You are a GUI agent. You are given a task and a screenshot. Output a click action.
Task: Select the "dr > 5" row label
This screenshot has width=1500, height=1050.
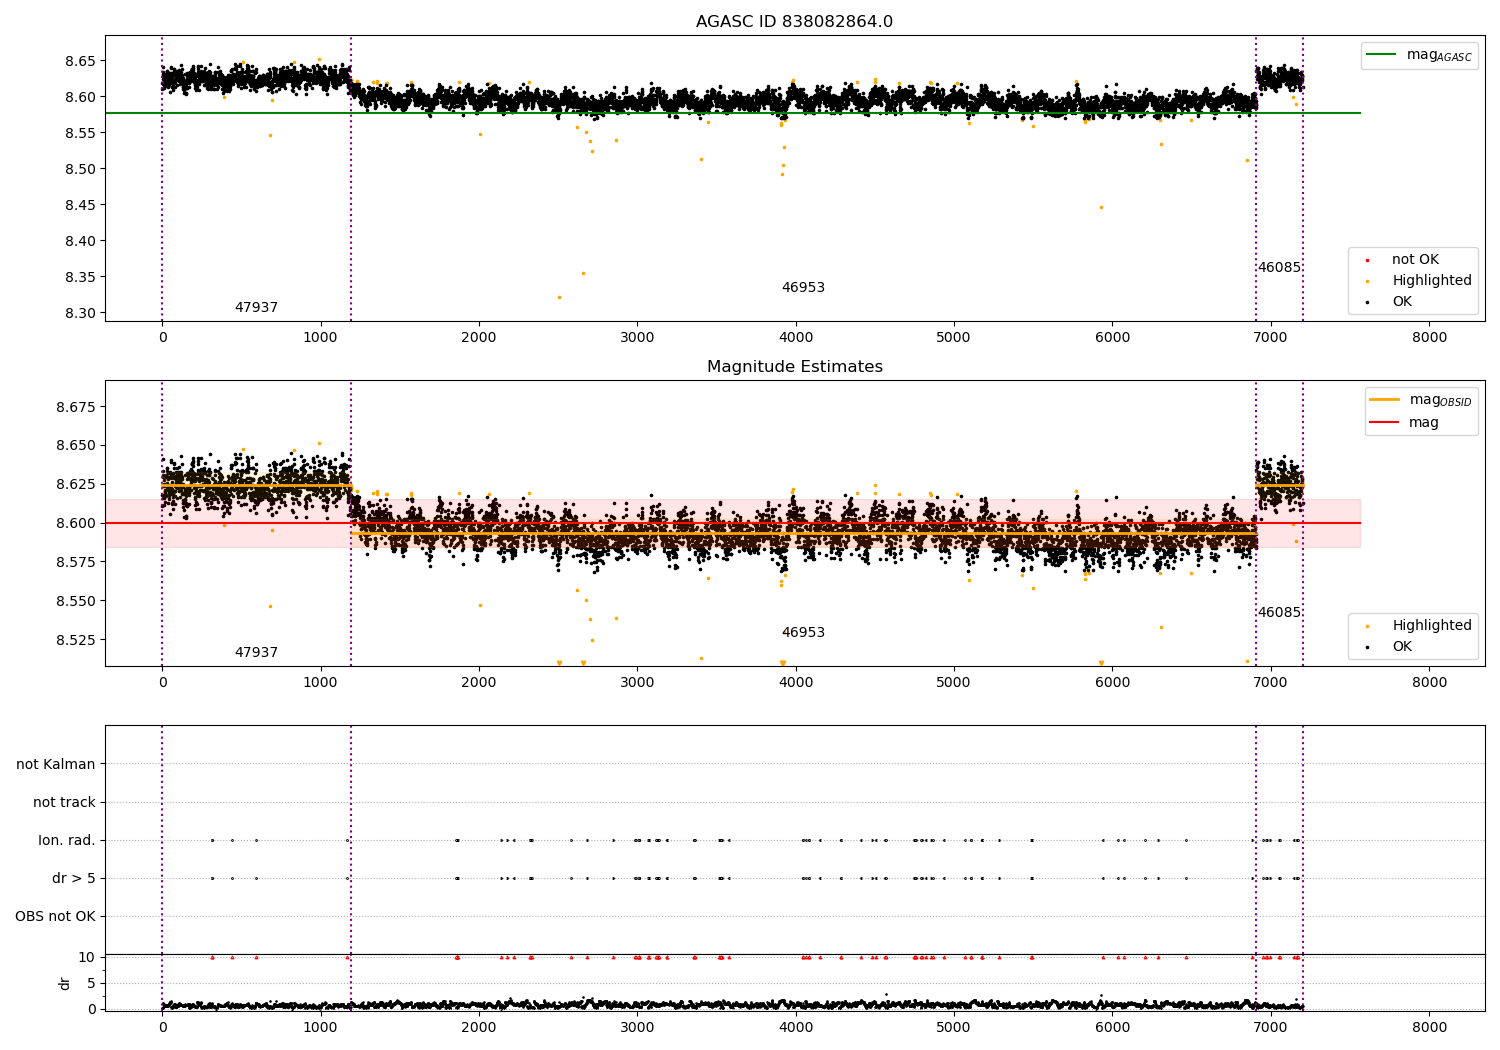(x=74, y=879)
